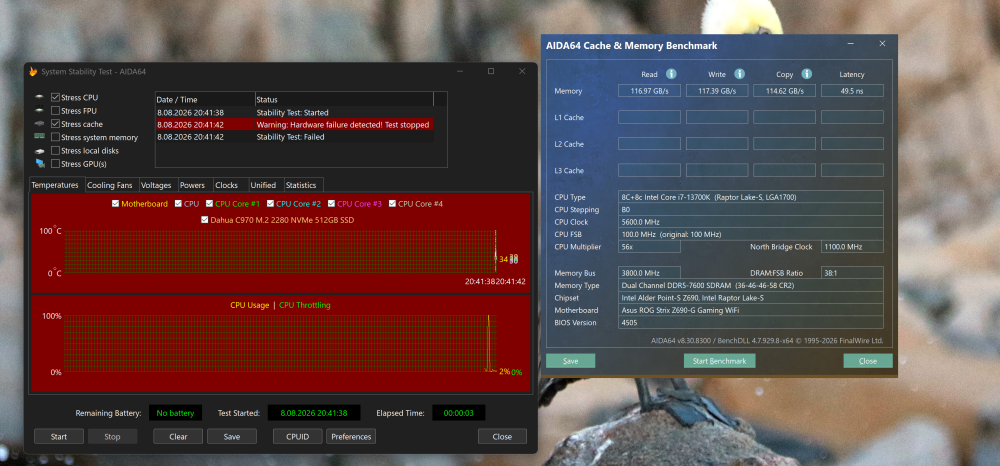Switch to the Cooling Fans tab
Screen dimensions: 1000x466
110,185
